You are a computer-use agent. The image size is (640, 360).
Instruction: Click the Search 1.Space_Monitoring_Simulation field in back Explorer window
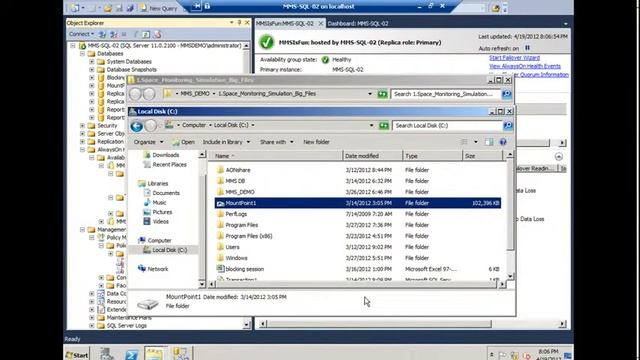445,94
